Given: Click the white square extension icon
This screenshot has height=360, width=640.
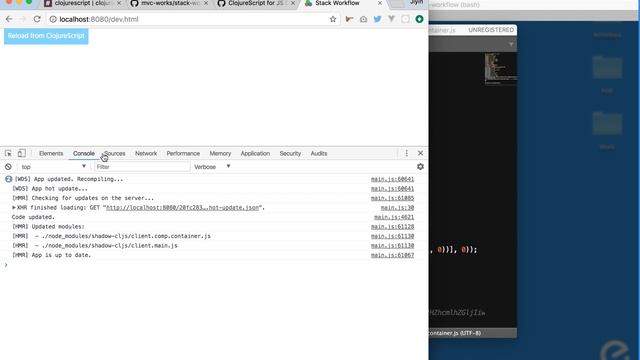Looking at the screenshot, I should click(405, 19).
